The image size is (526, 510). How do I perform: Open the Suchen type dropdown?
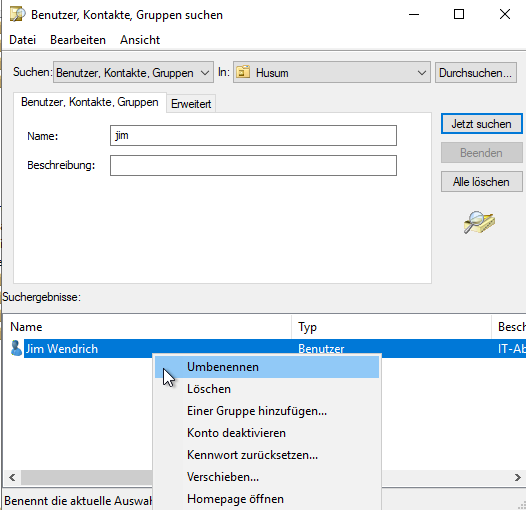click(133, 72)
